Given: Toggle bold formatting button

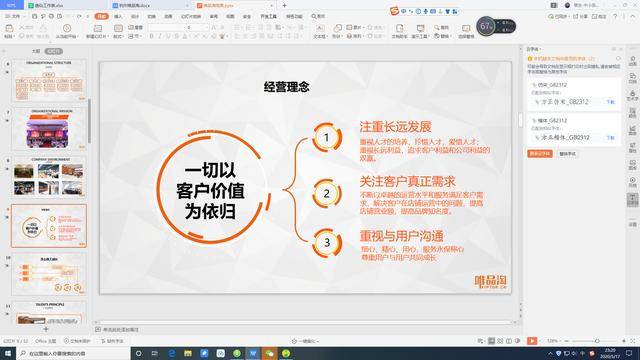Looking at the screenshot, I should 151,36.
